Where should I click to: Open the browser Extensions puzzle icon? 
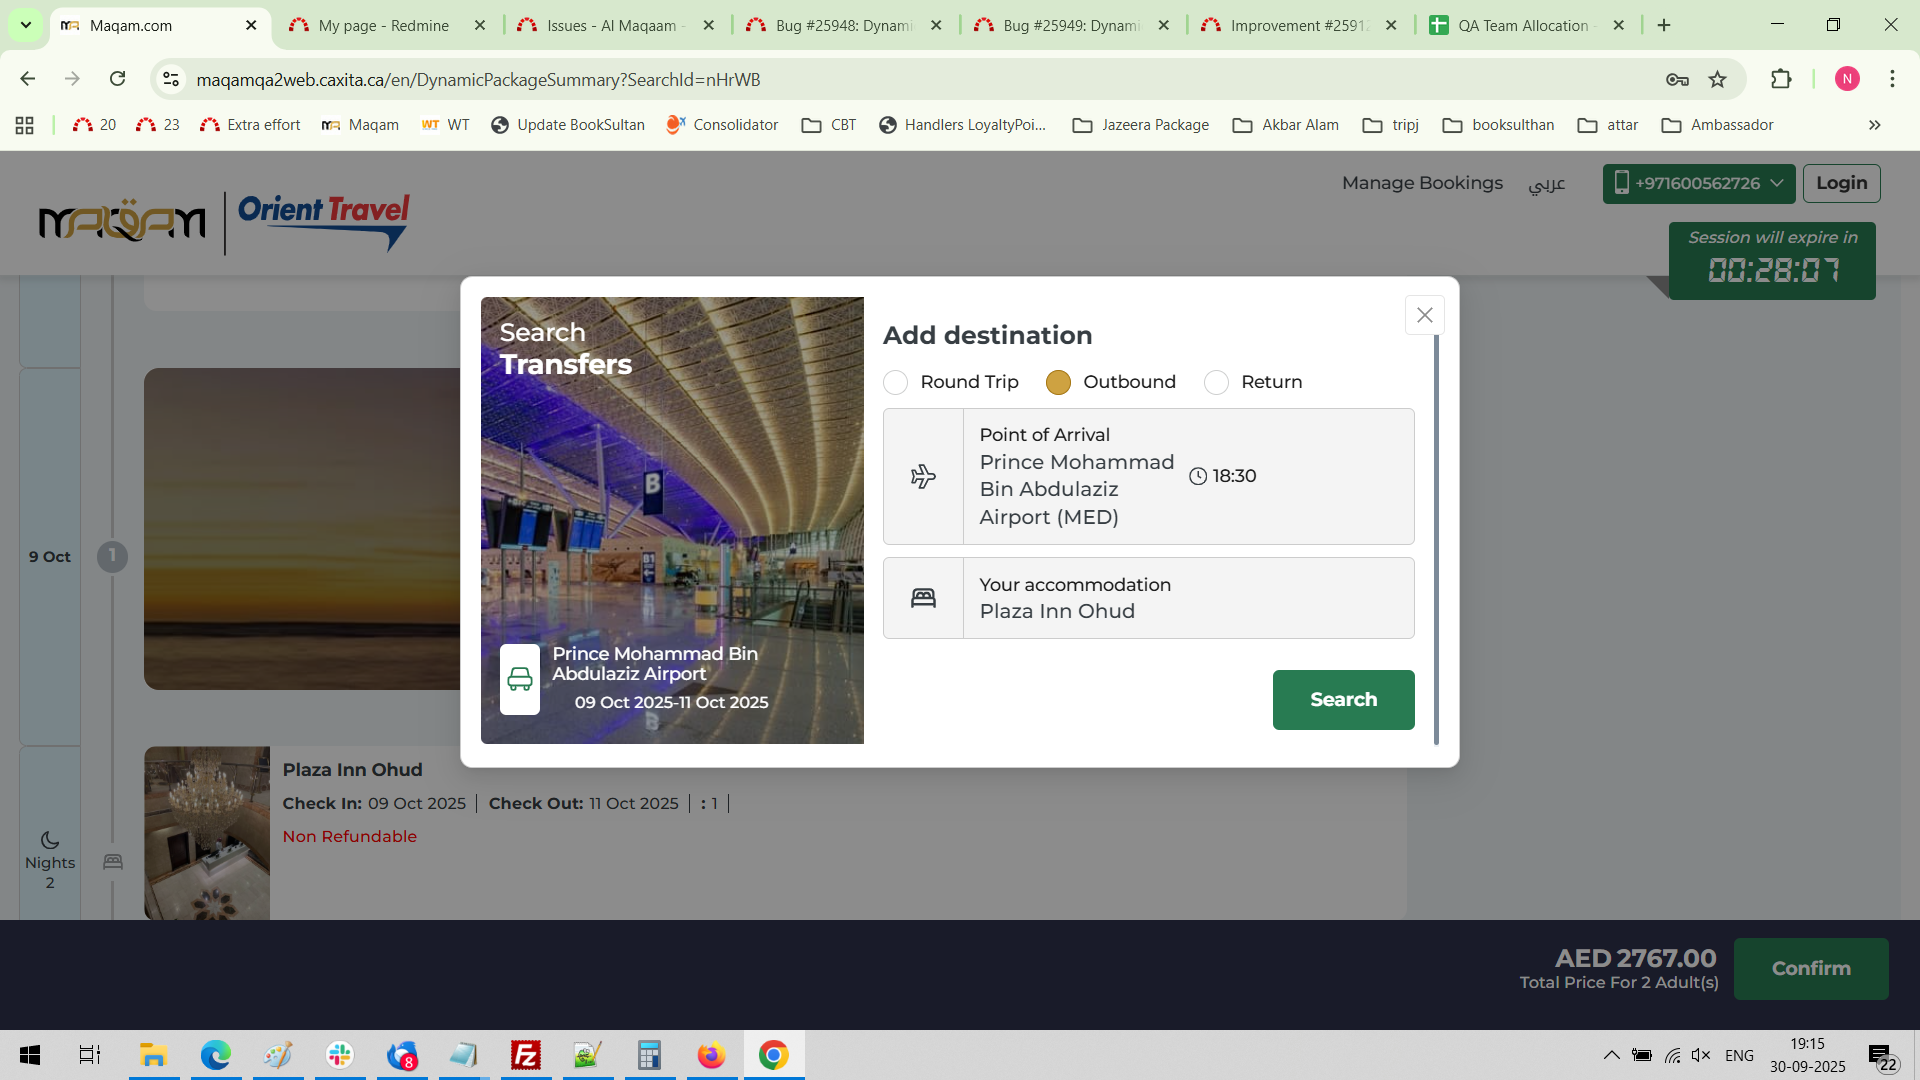click(x=1781, y=79)
